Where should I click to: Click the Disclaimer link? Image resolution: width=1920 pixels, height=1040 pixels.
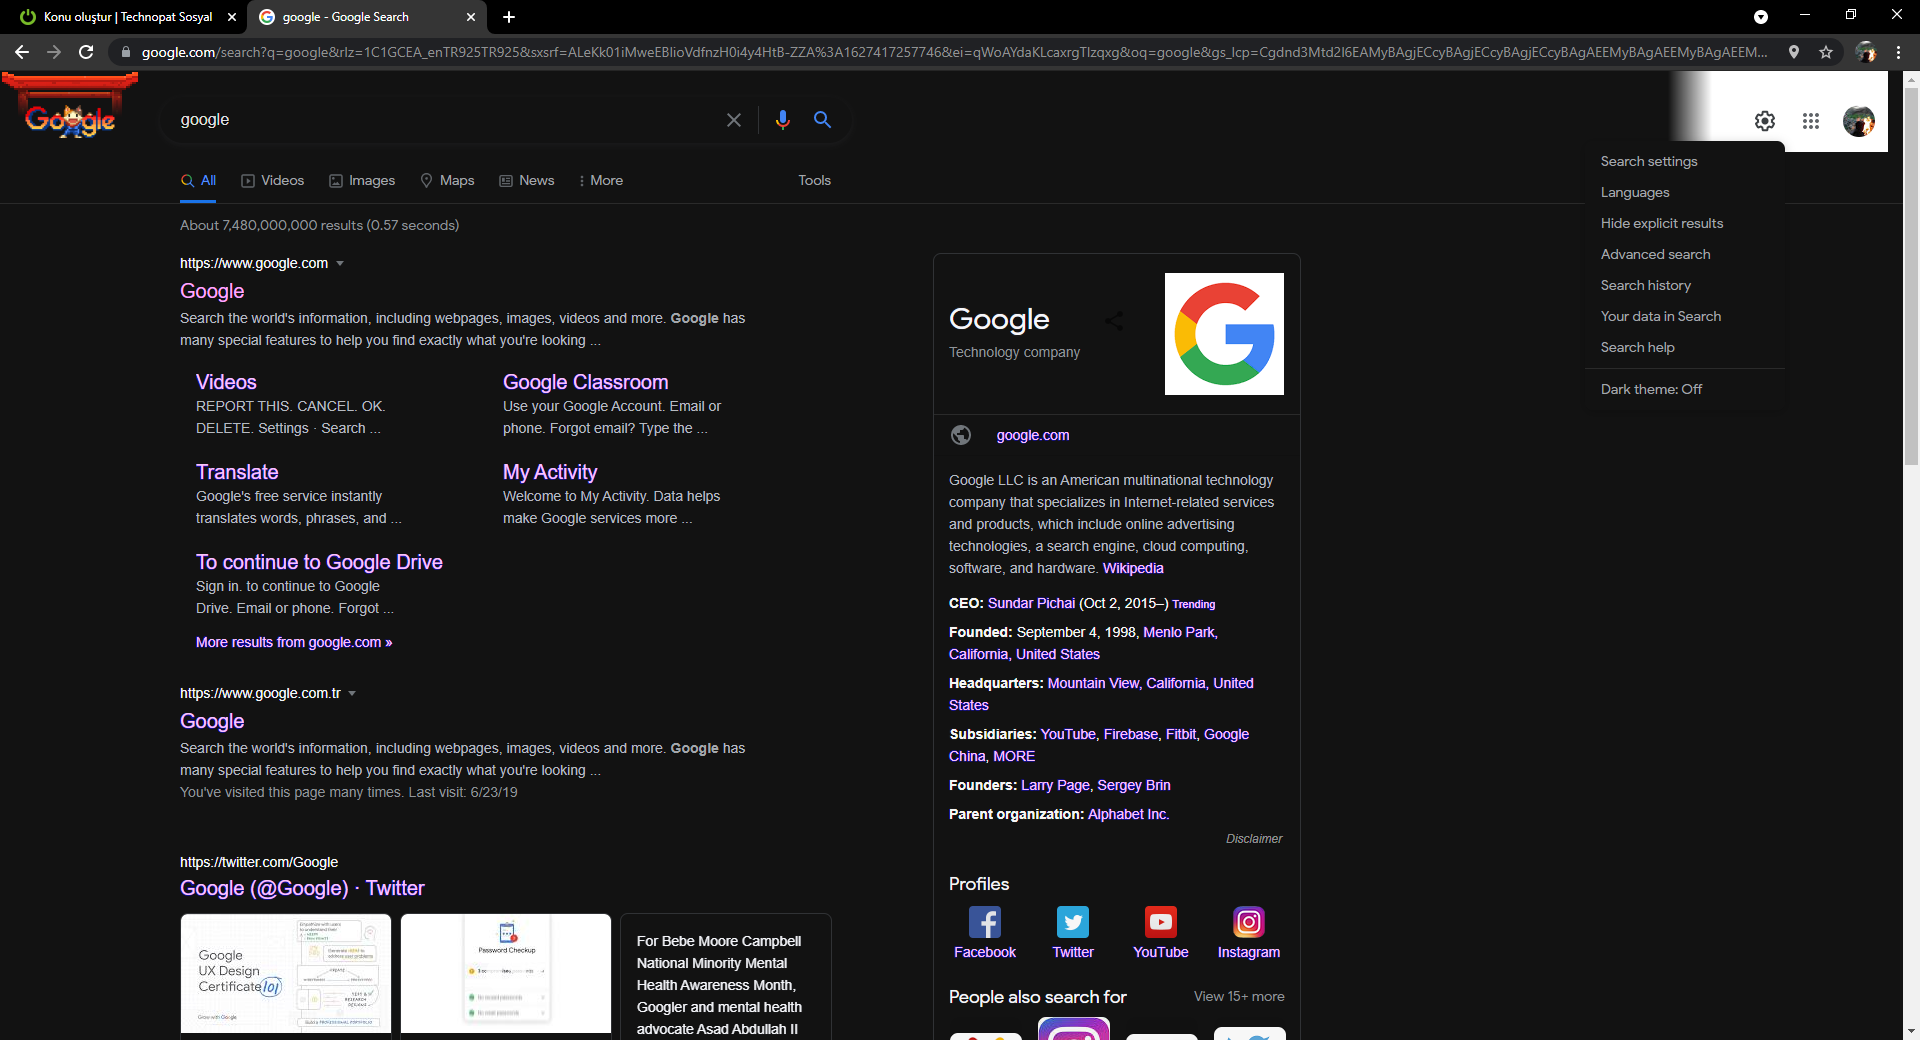click(x=1254, y=839)
